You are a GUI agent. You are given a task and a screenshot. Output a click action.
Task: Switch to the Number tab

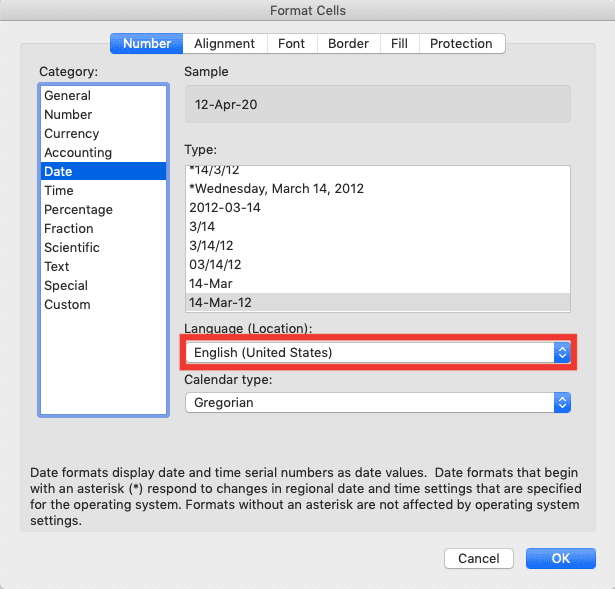(146, 44)
